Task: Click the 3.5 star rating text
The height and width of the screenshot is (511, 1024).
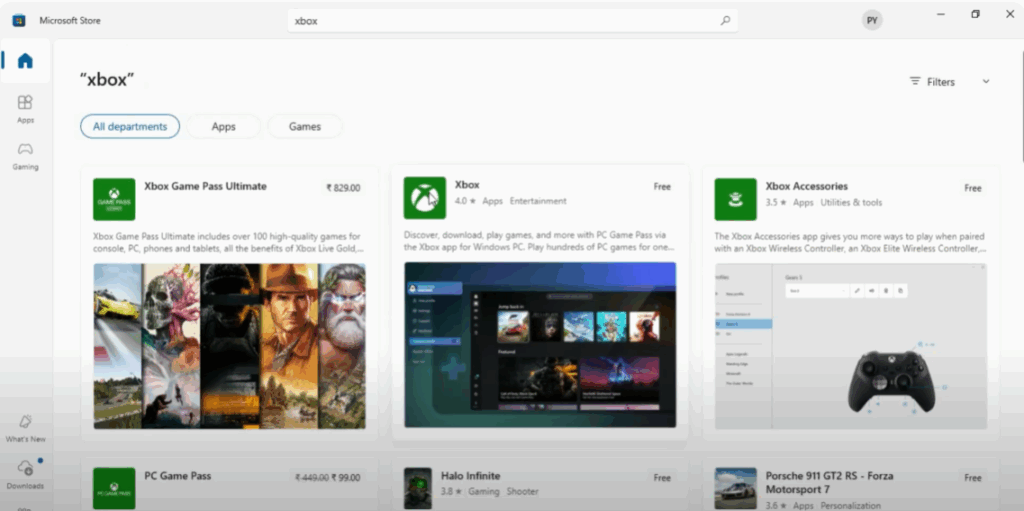Action: 776,203
